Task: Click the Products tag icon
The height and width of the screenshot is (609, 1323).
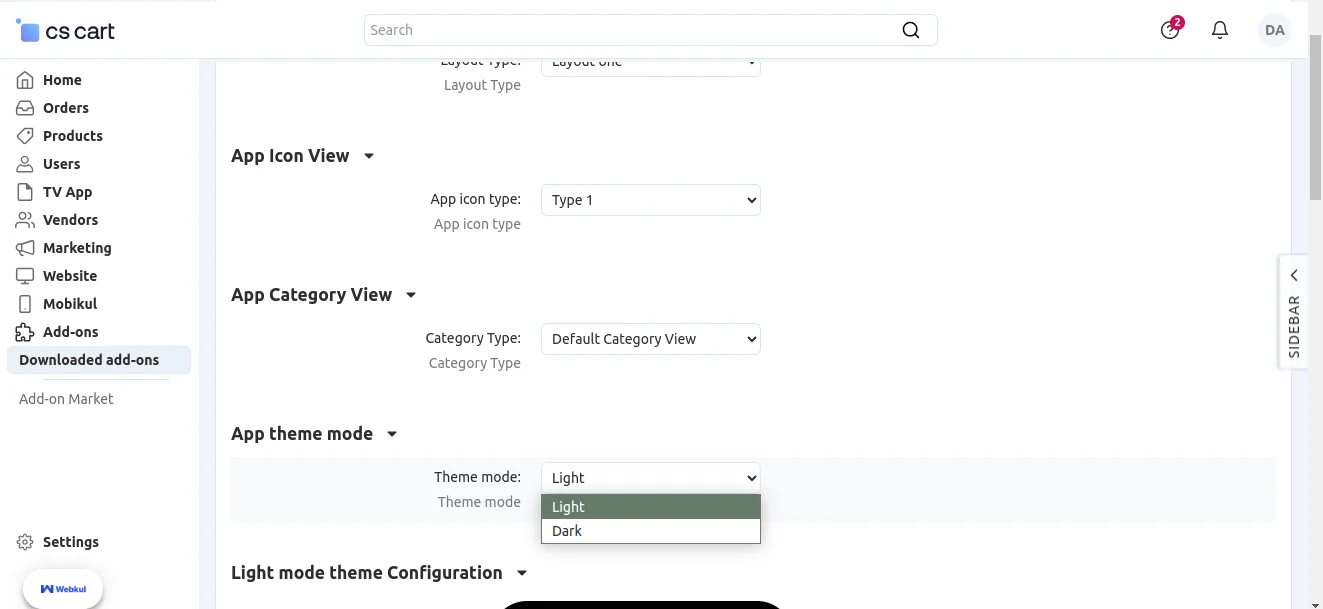Action: pyautogui.click(x=25, y=136)
